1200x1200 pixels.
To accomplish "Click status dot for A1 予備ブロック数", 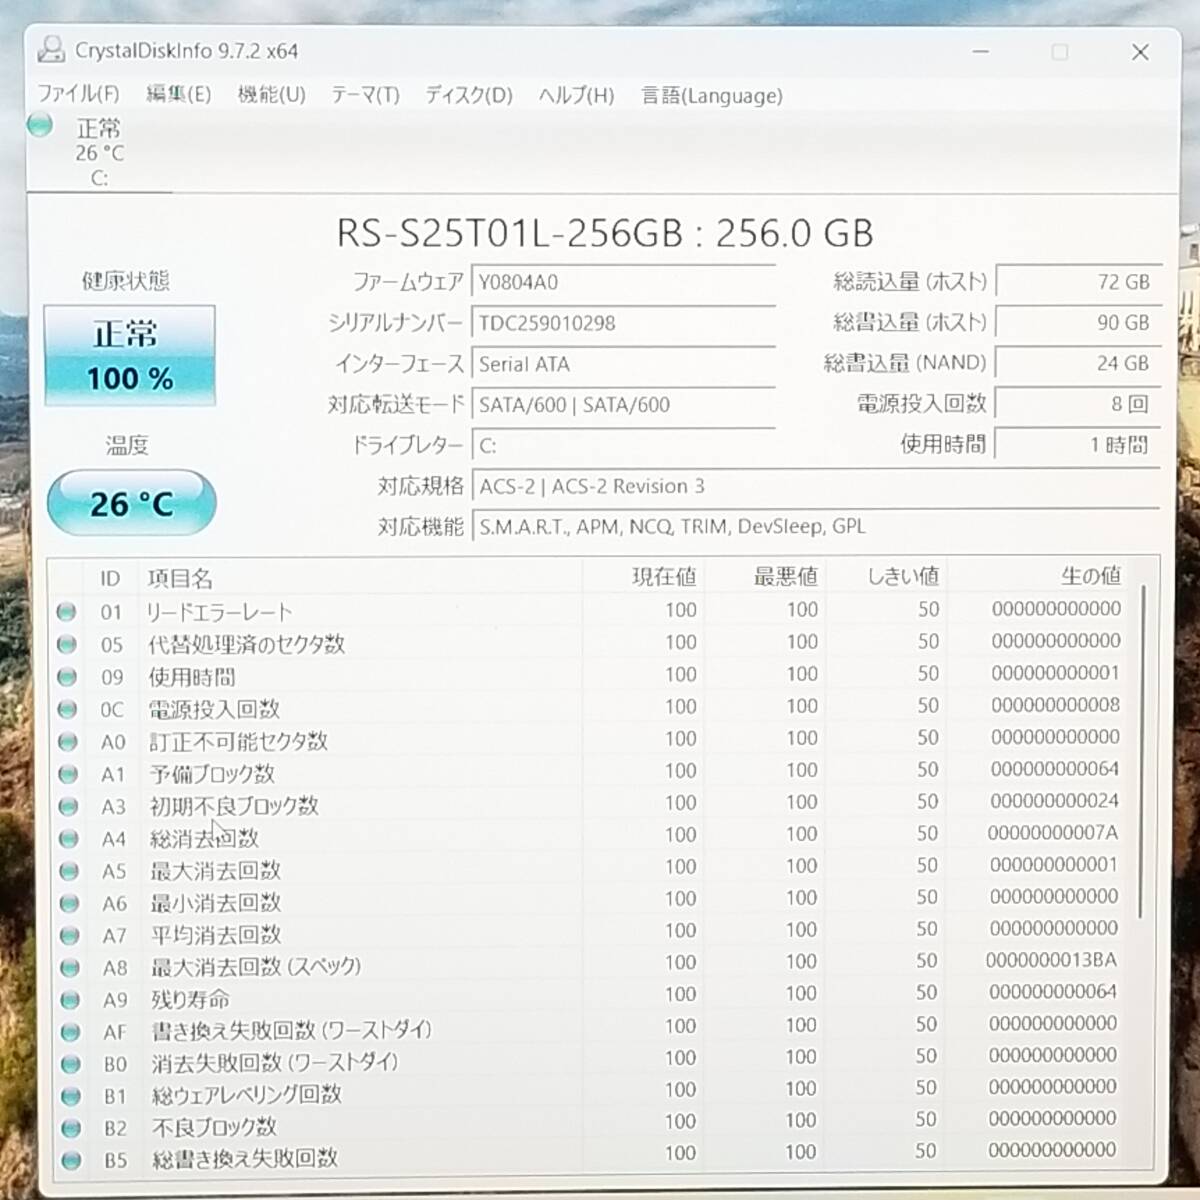I will tap(68, 774).
